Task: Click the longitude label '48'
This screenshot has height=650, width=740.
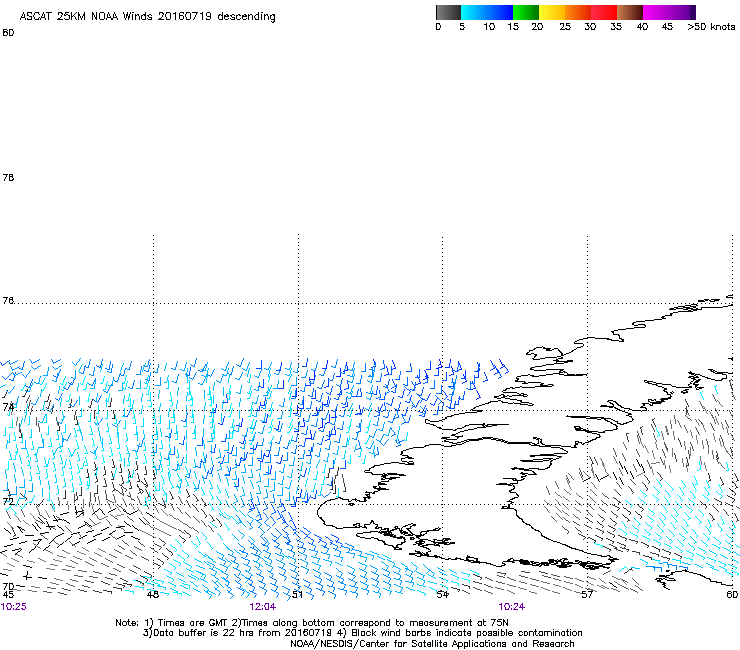Action: tap(152, 594)
